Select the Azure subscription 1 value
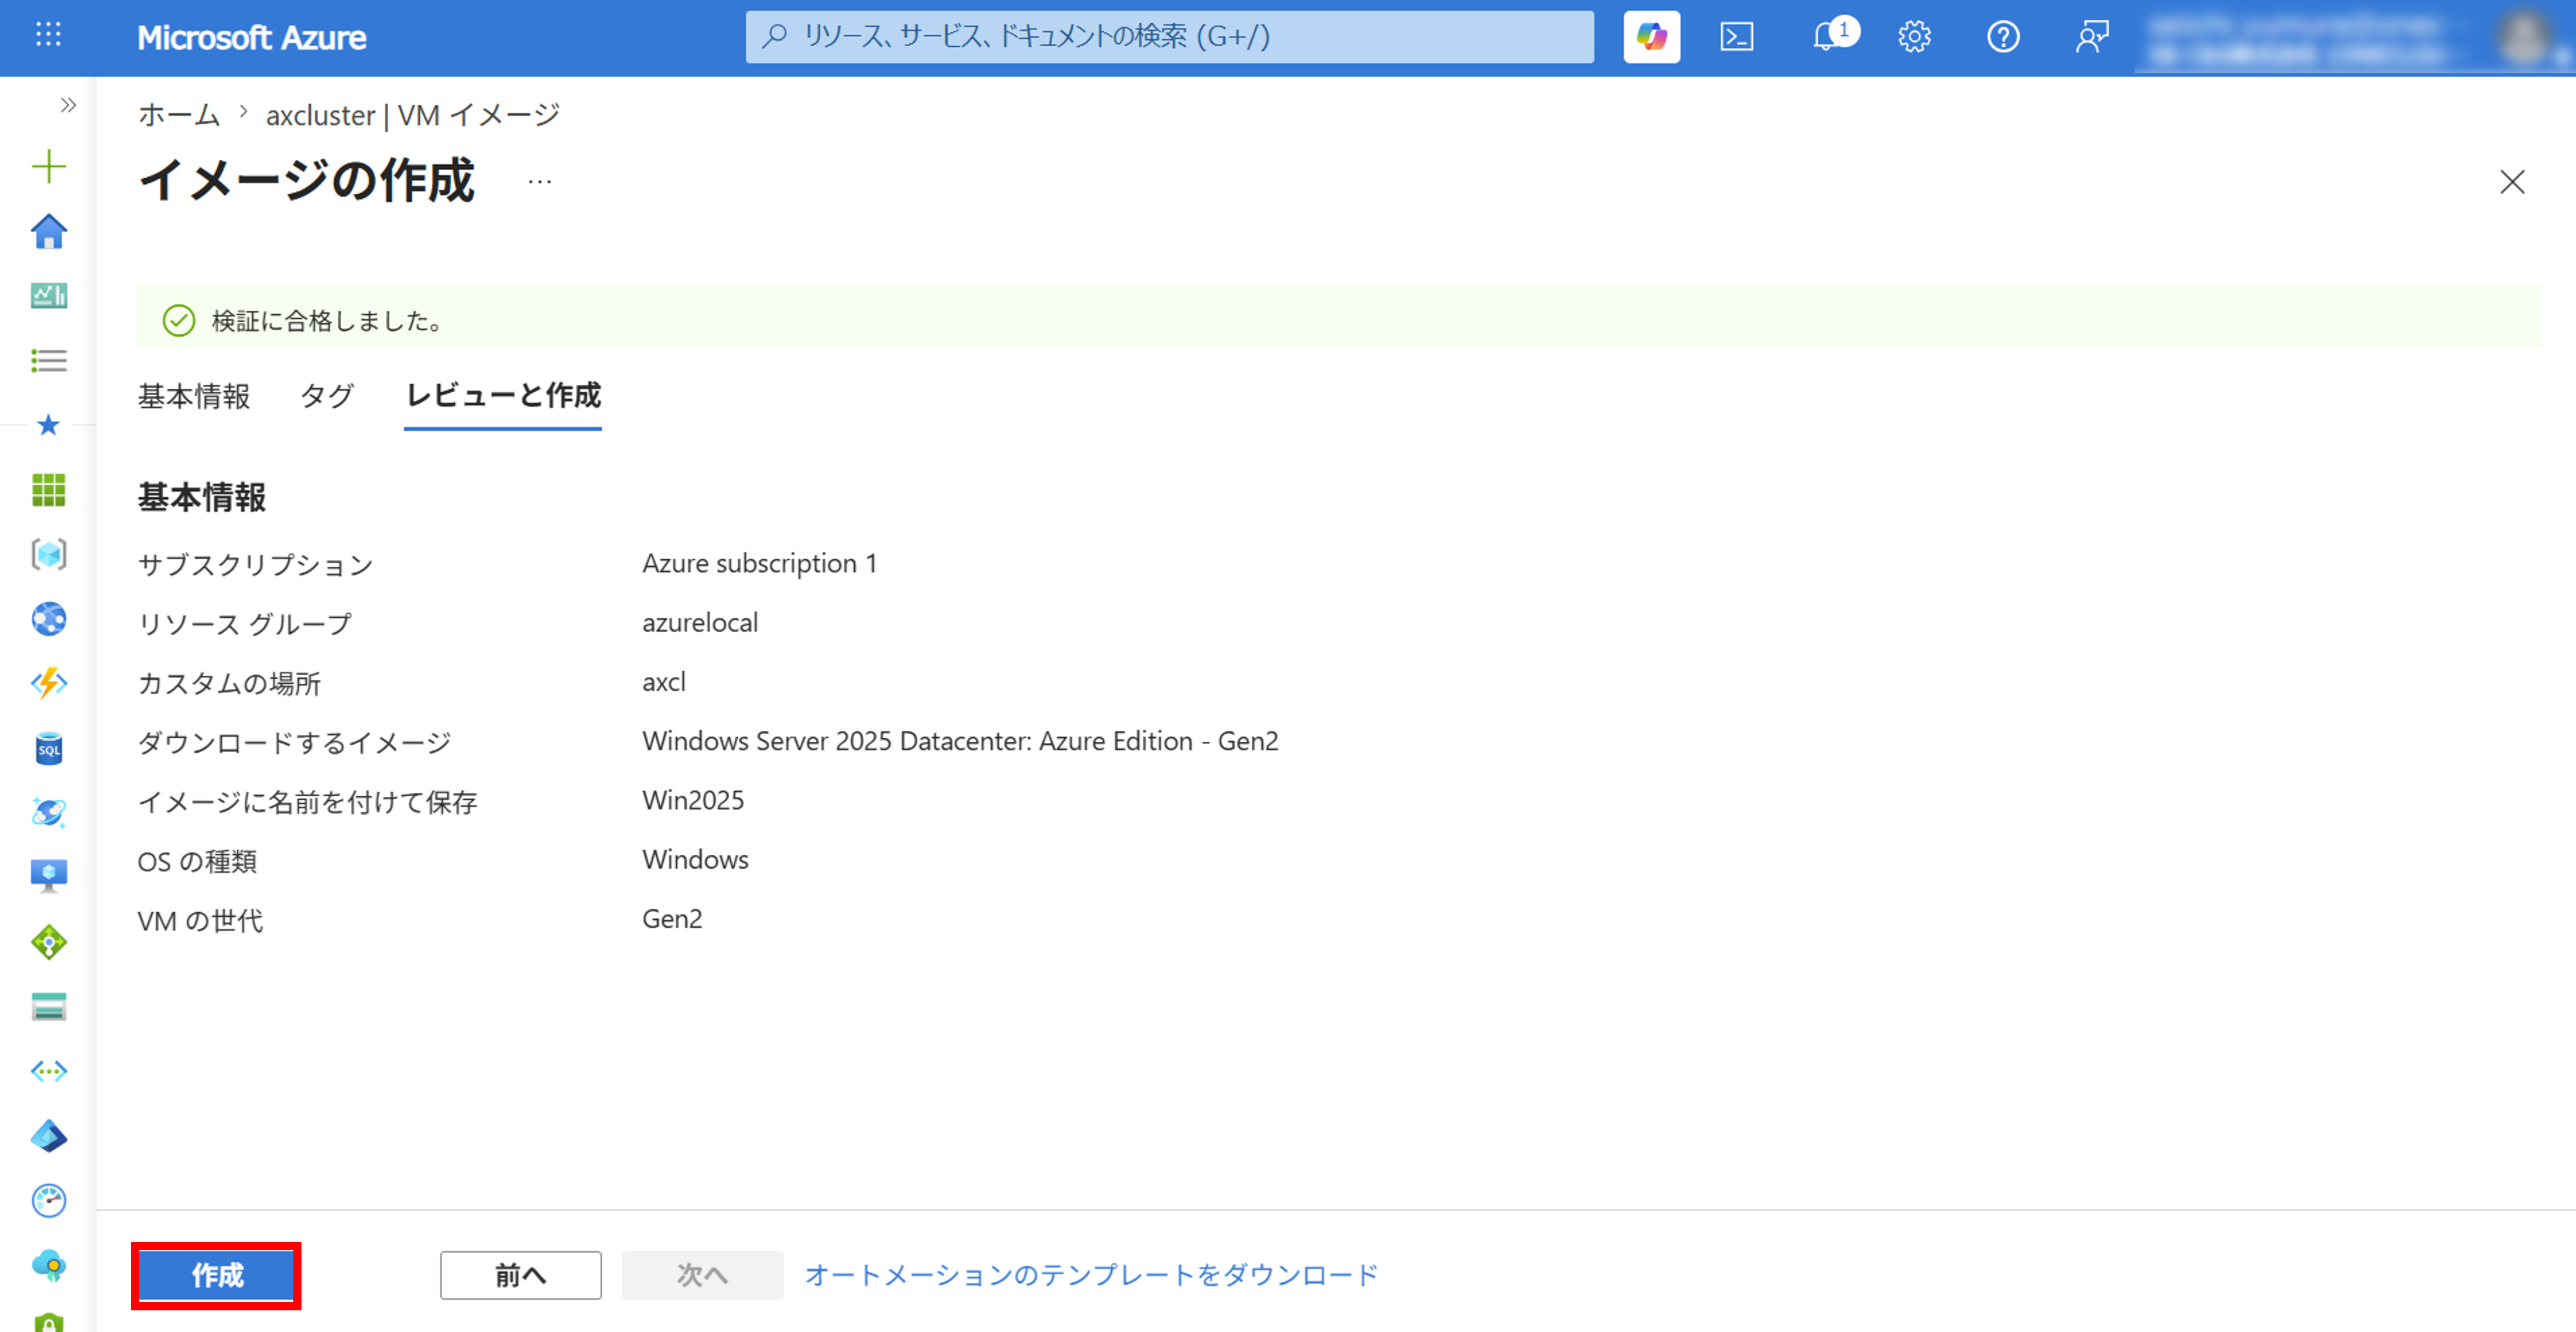This screenshot has height=1332, width=2576. [760, 564]
